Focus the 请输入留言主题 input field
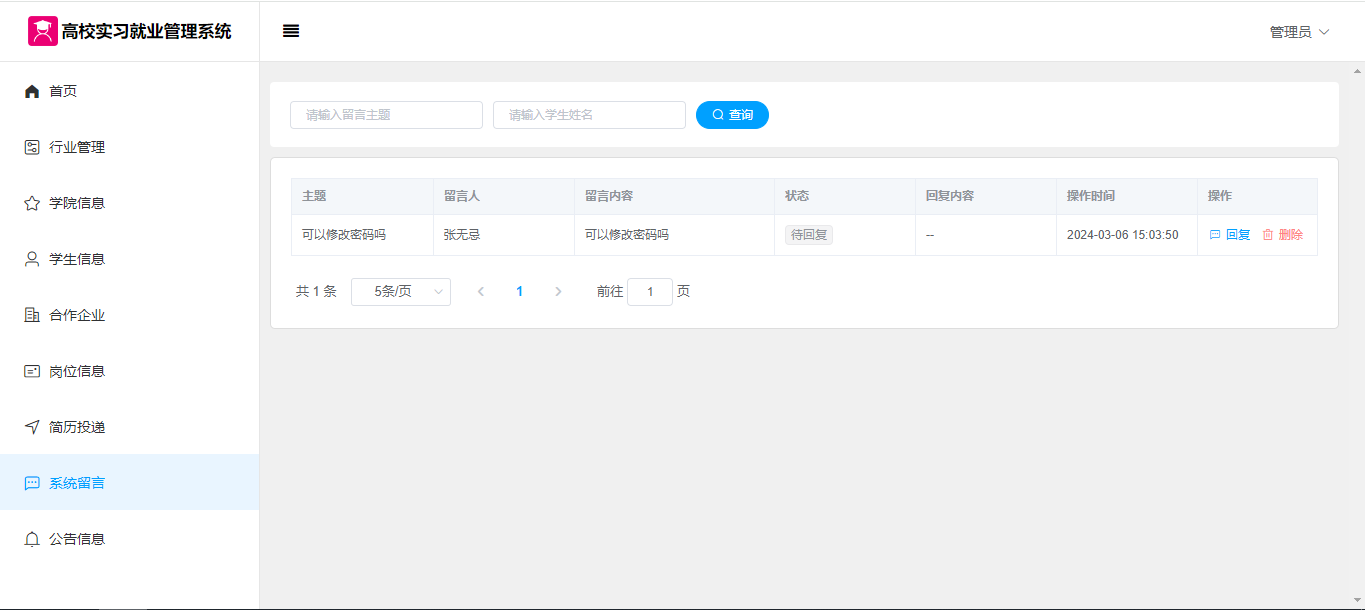The height and width of the screenshot is (610, 1365). [386, 115]
